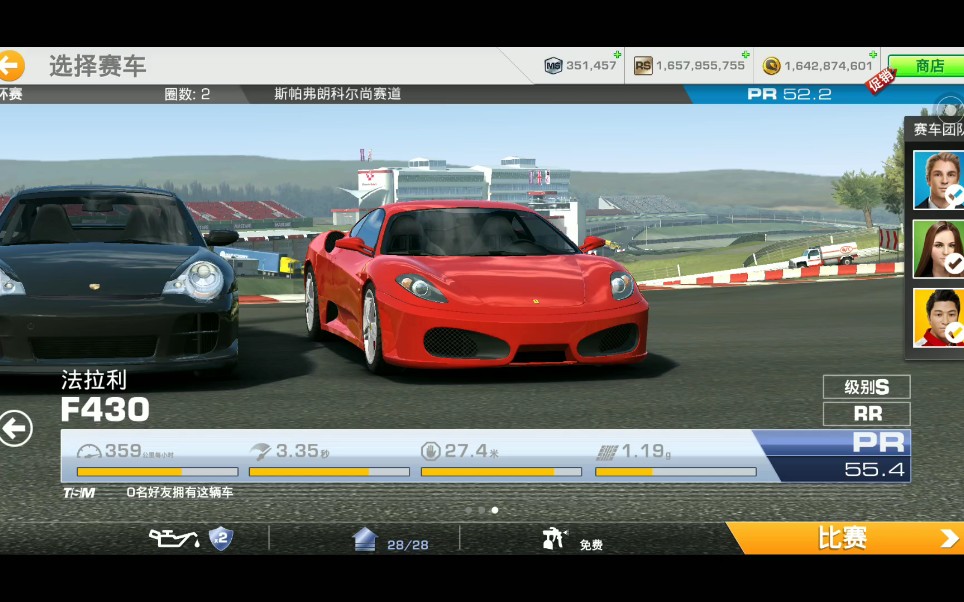Open the 商店 store button
This screenshot has height=602, width=964.
(926, 65)
